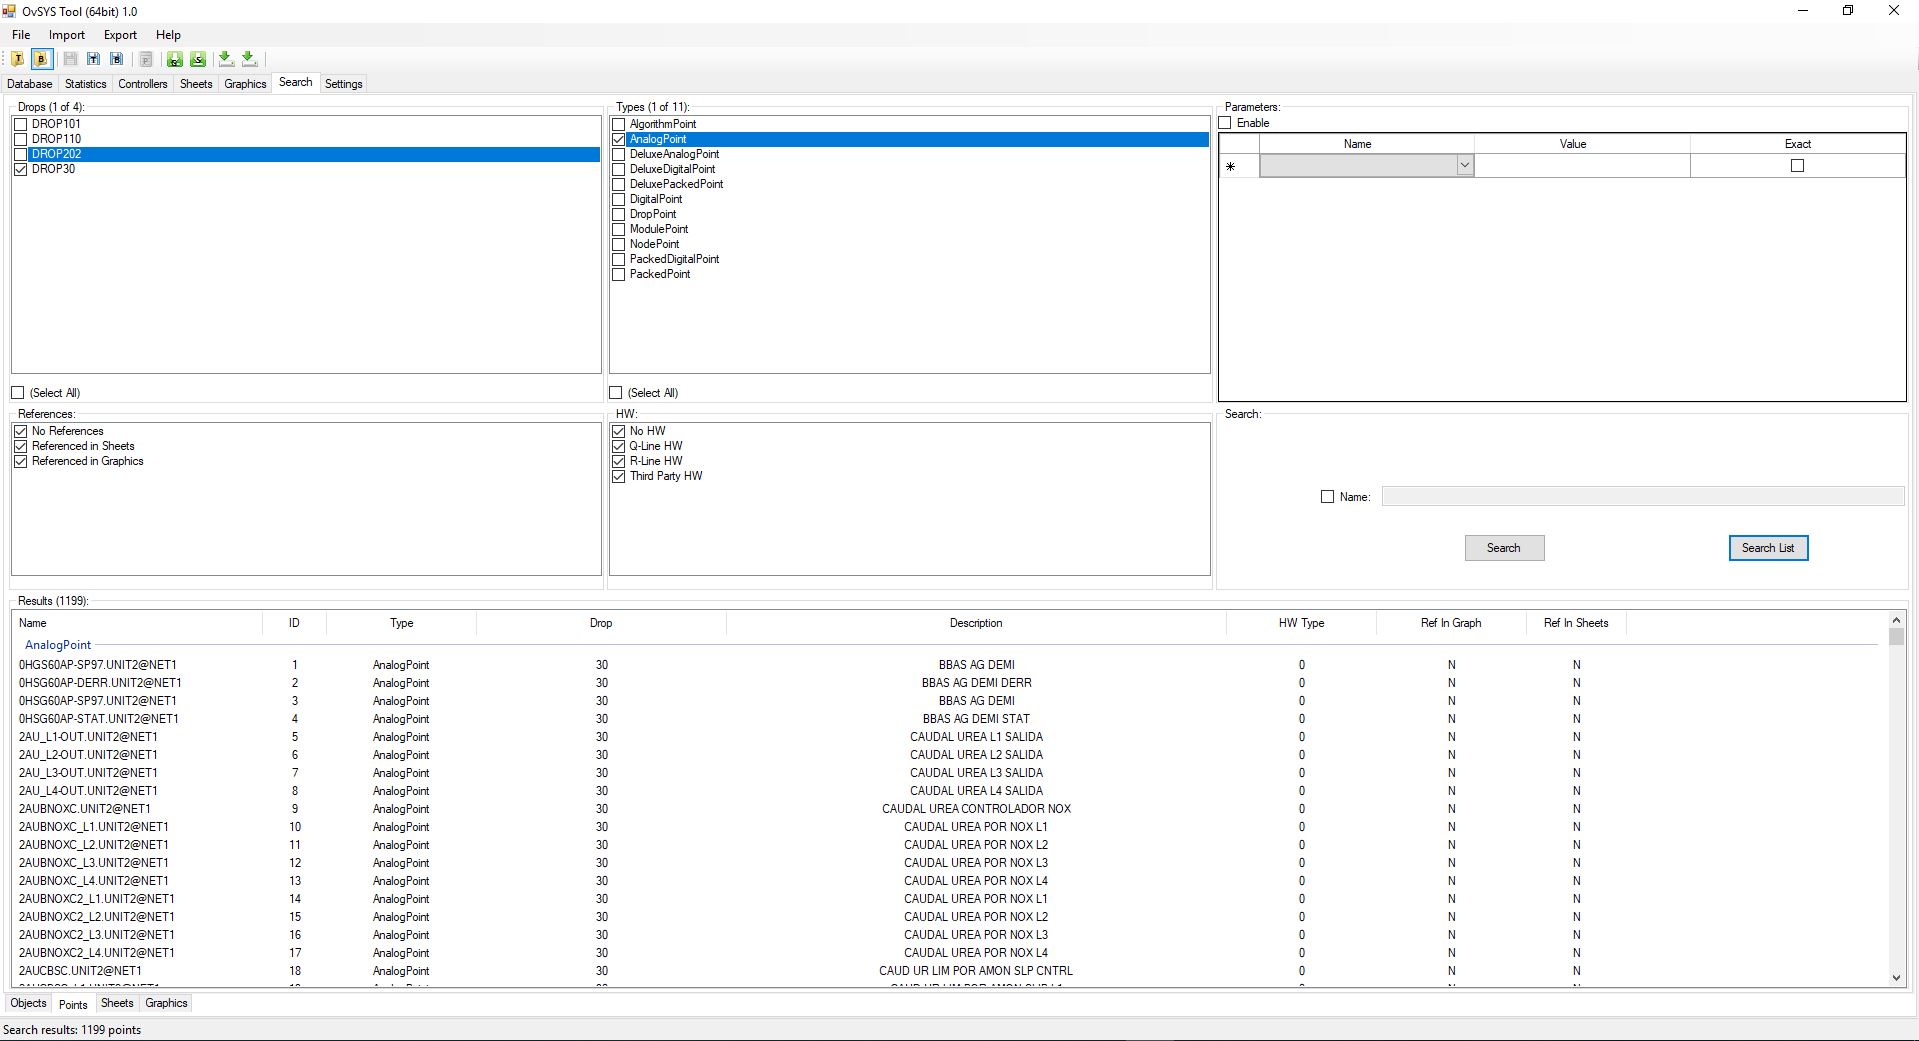Open the parameter Name dropdown
Image resolution: width=1919 pixels, height=1041 pixels.
click(x=1465, y=166)
